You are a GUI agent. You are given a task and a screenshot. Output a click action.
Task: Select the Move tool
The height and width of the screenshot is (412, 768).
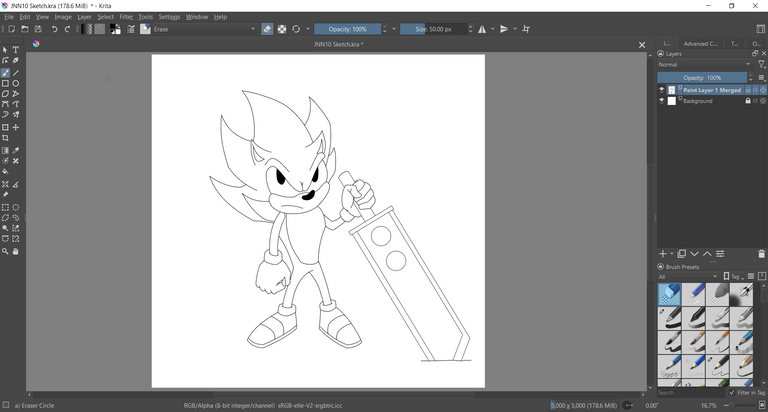(16, 127)
